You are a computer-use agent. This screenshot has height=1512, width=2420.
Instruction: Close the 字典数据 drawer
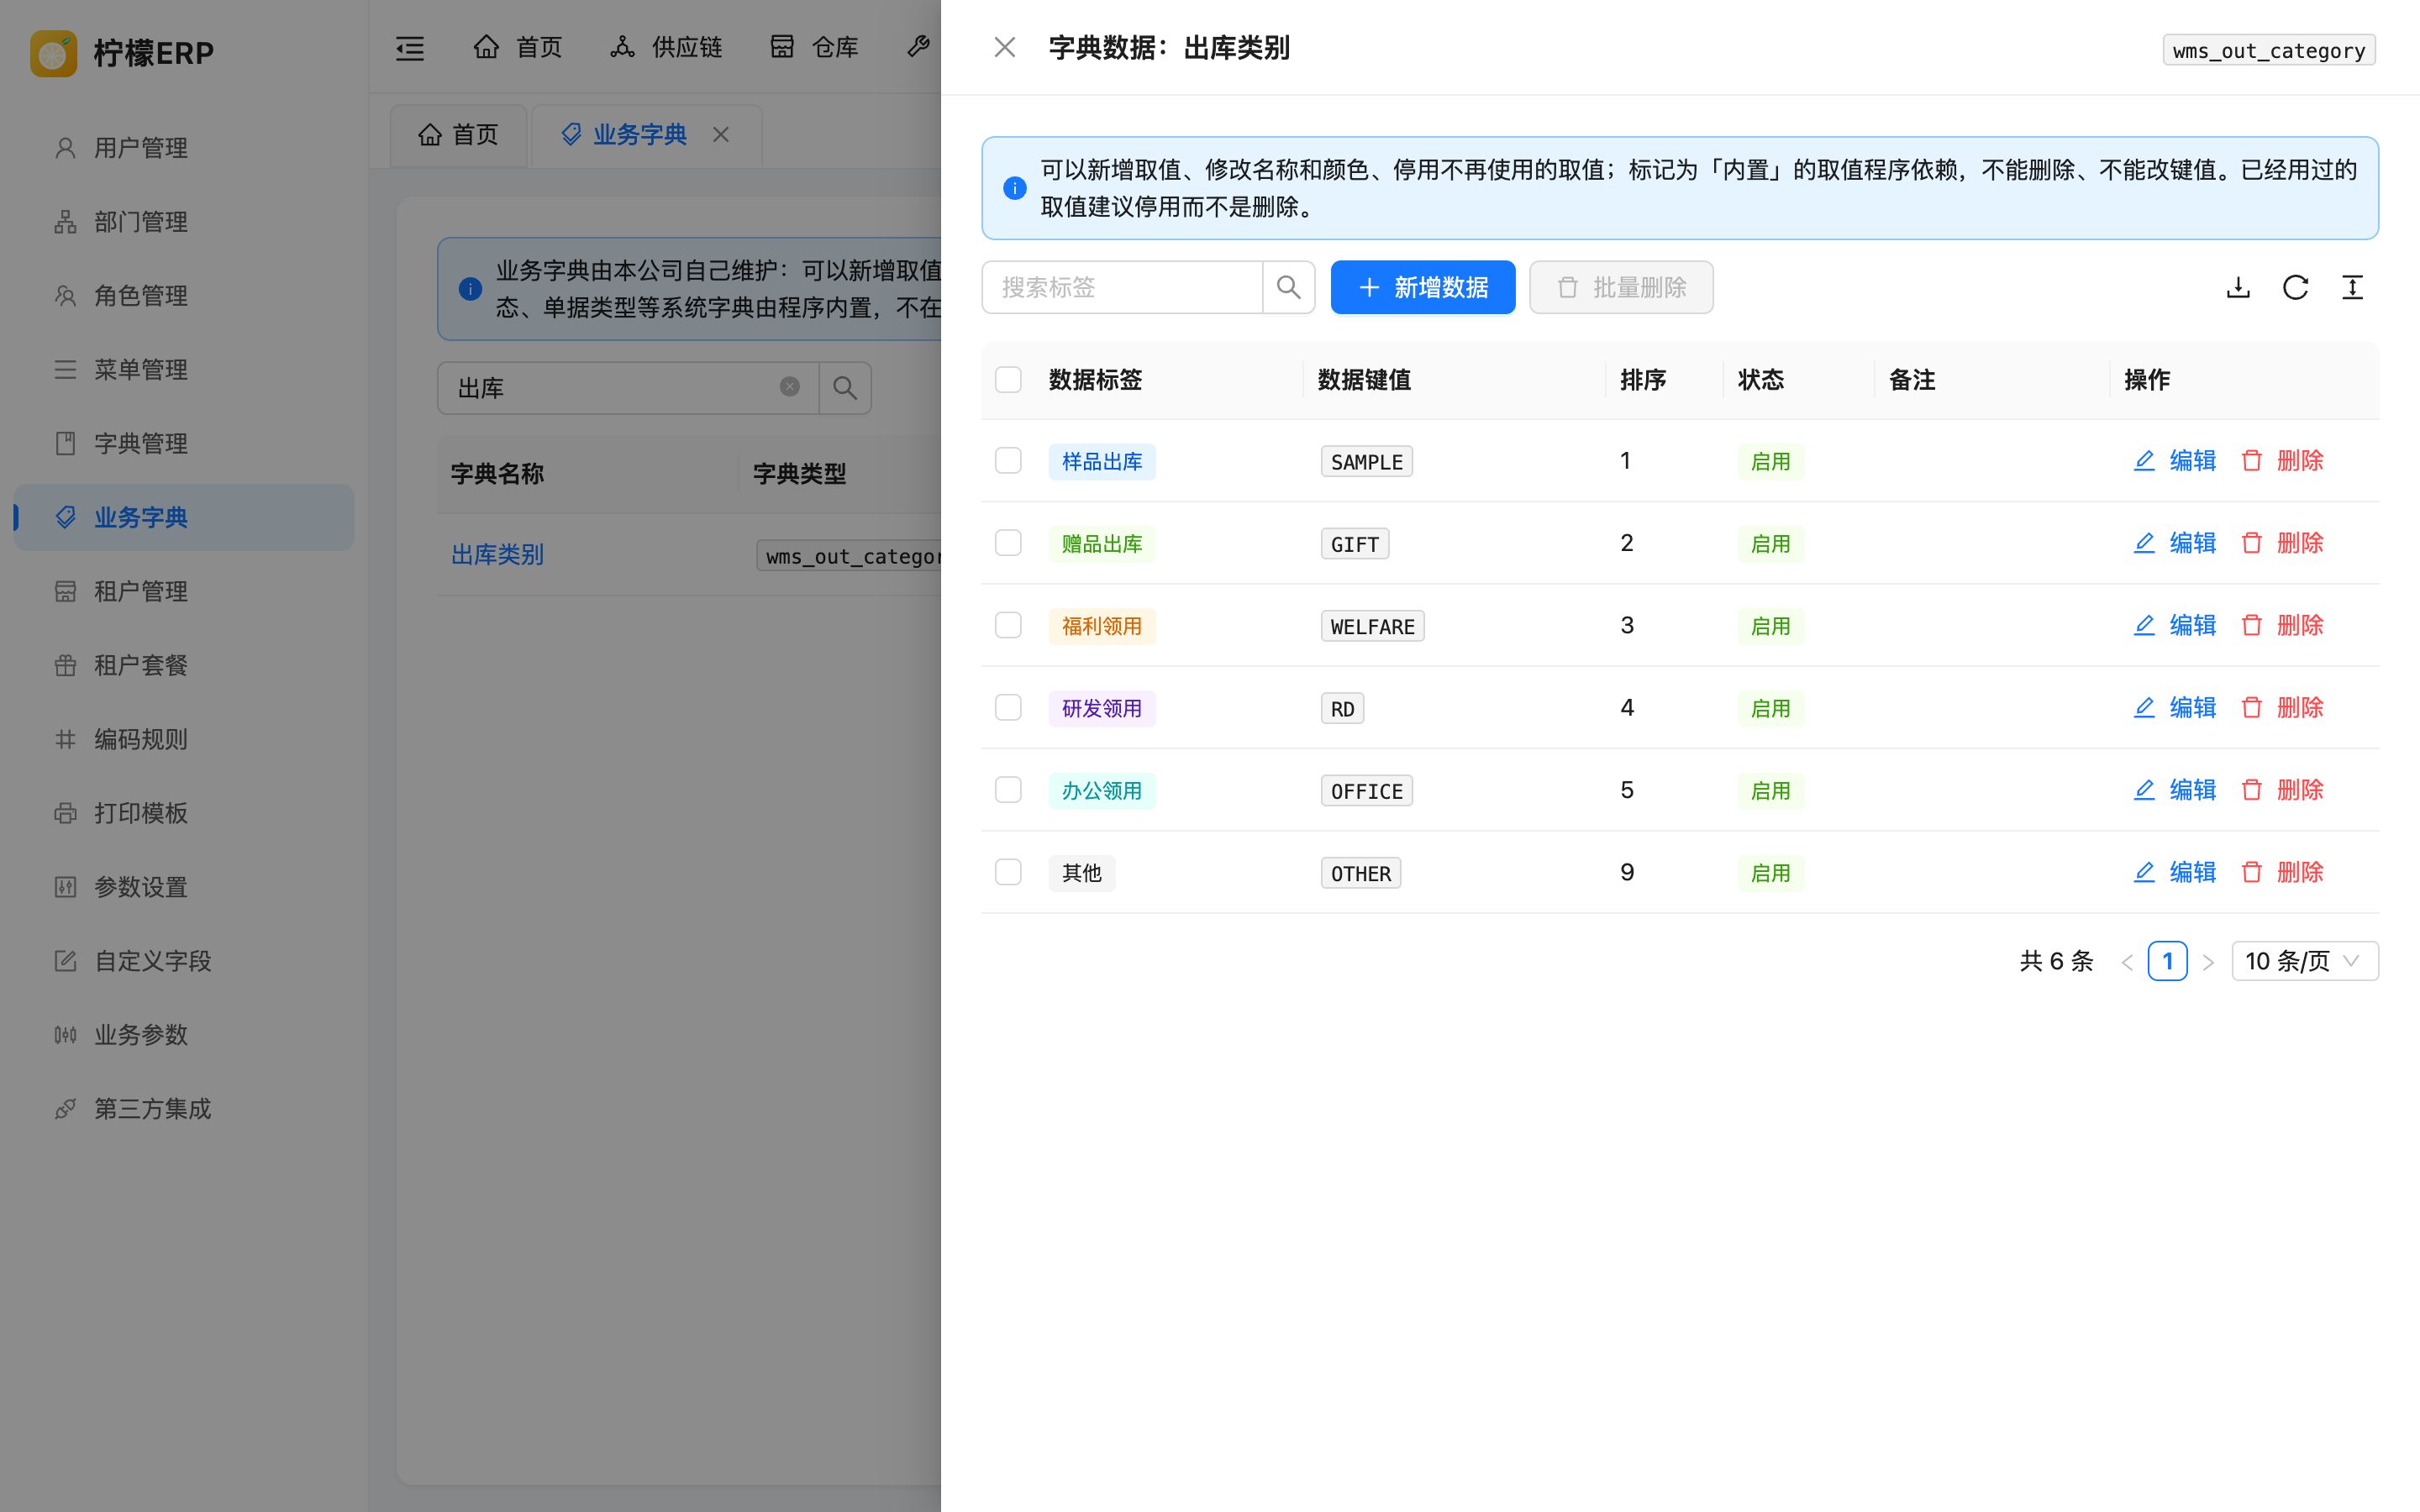1004,47
